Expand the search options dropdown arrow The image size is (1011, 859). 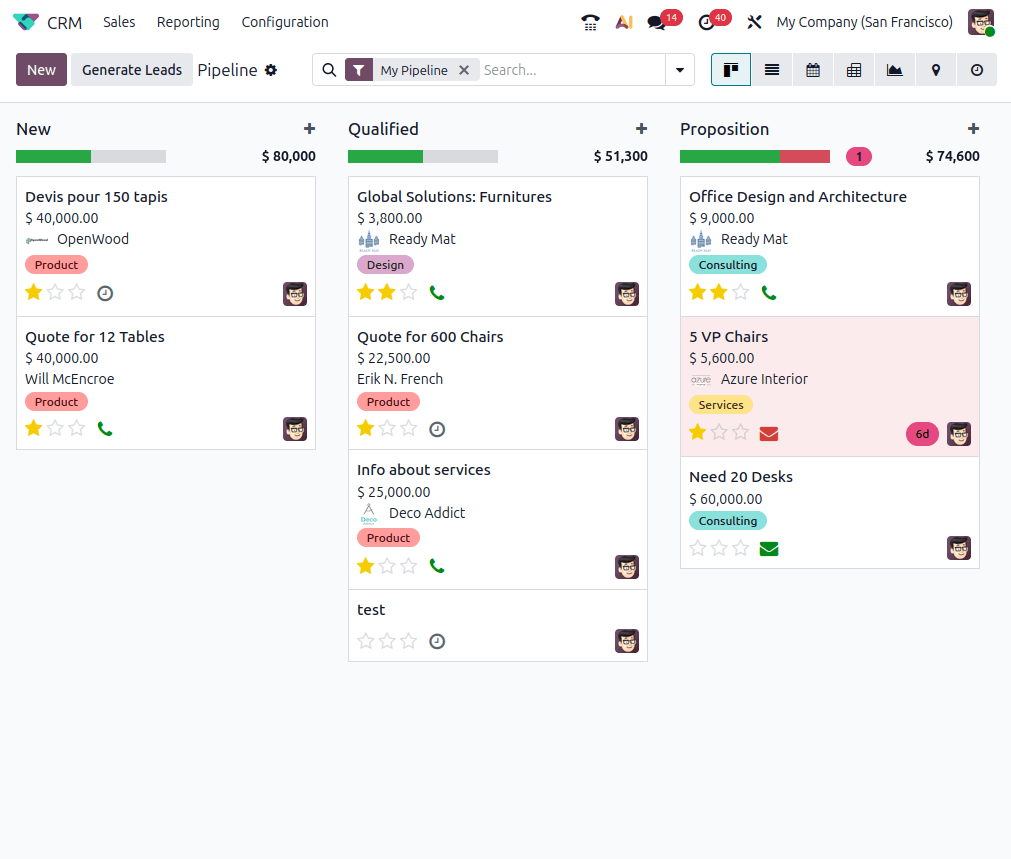680,70
